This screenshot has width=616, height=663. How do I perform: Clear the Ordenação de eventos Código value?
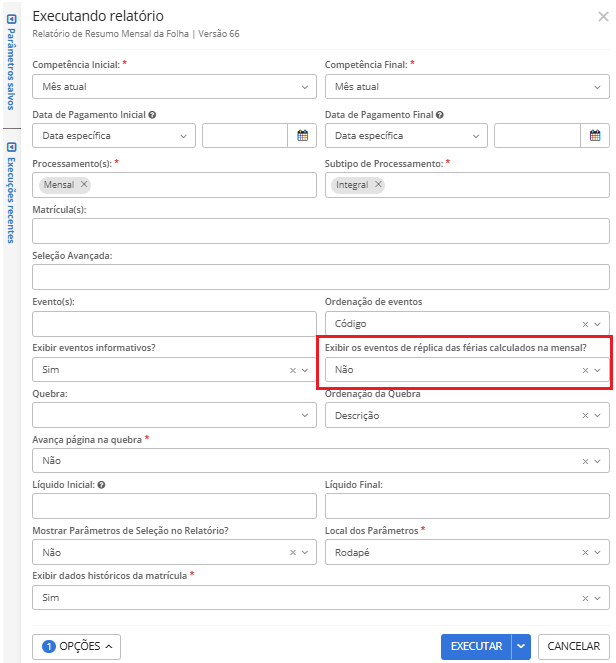(x=585, y=324)
